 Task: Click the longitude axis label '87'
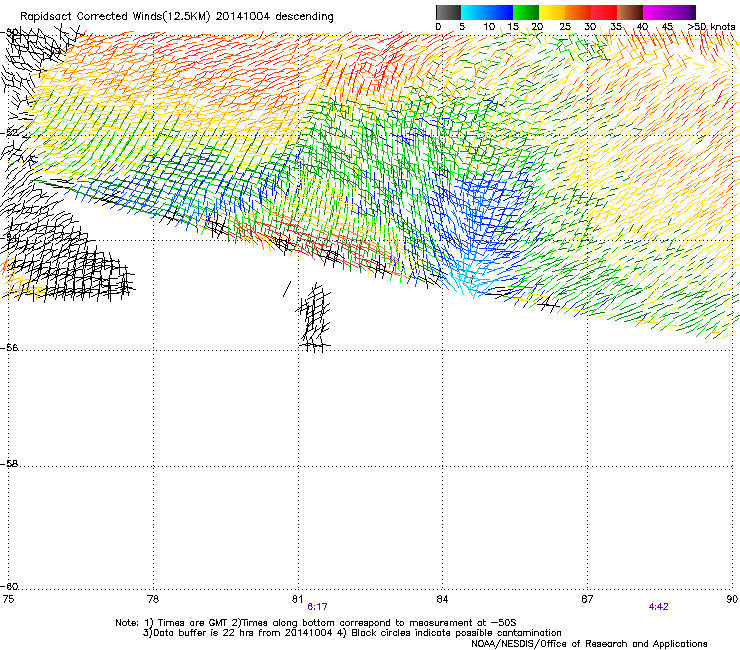pos(587,599)
